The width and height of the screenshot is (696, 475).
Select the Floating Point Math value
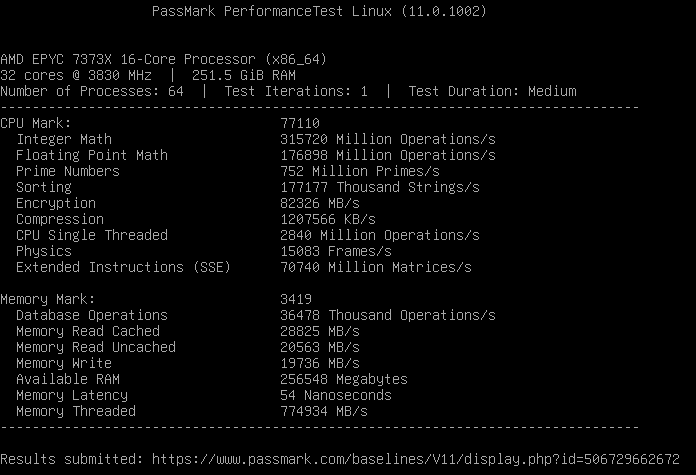coord(388,155)
